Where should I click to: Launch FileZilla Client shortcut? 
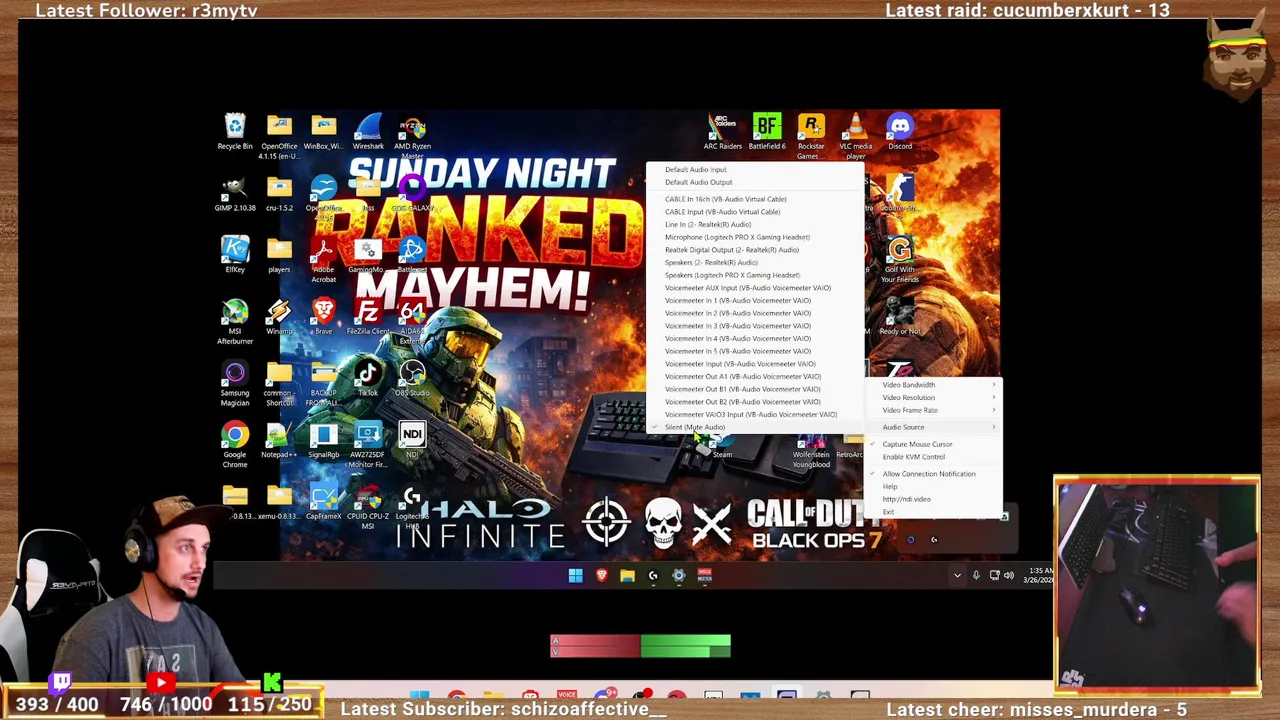368,318
